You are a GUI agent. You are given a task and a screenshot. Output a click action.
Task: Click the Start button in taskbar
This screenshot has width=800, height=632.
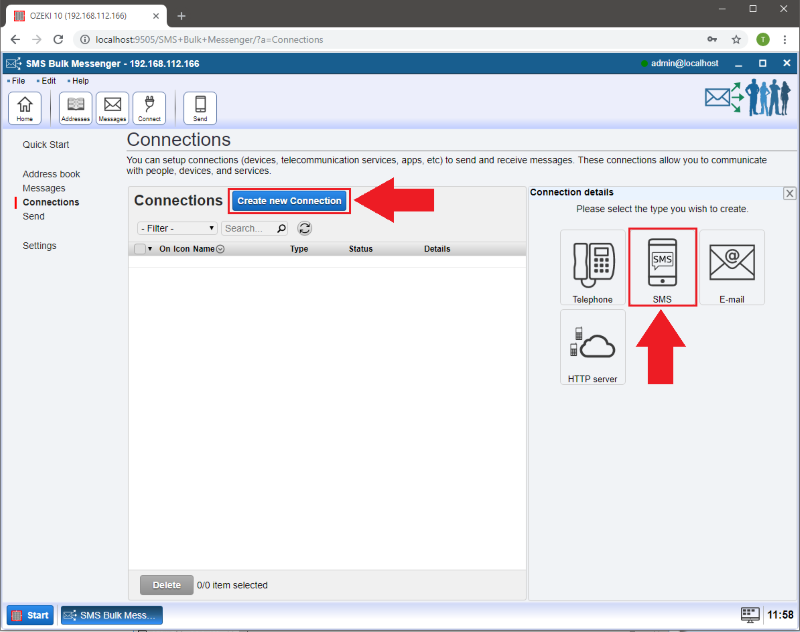(x=30, y=615)
